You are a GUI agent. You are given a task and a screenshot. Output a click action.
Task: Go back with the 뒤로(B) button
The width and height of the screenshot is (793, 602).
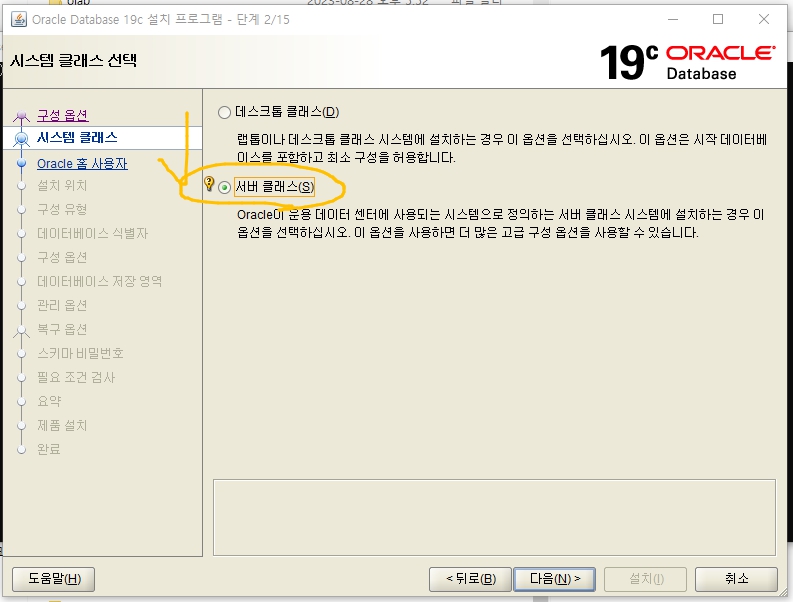pos(471,579)
